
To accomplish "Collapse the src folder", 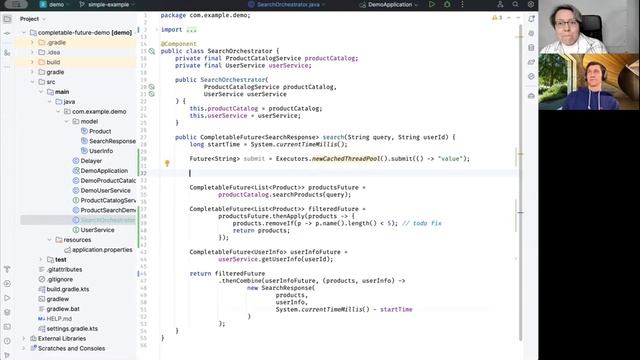I will coord(32,82).
